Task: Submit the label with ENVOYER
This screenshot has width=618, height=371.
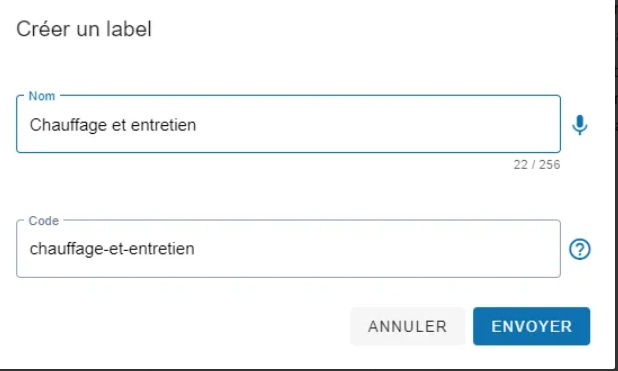Action: click(531, 326)
